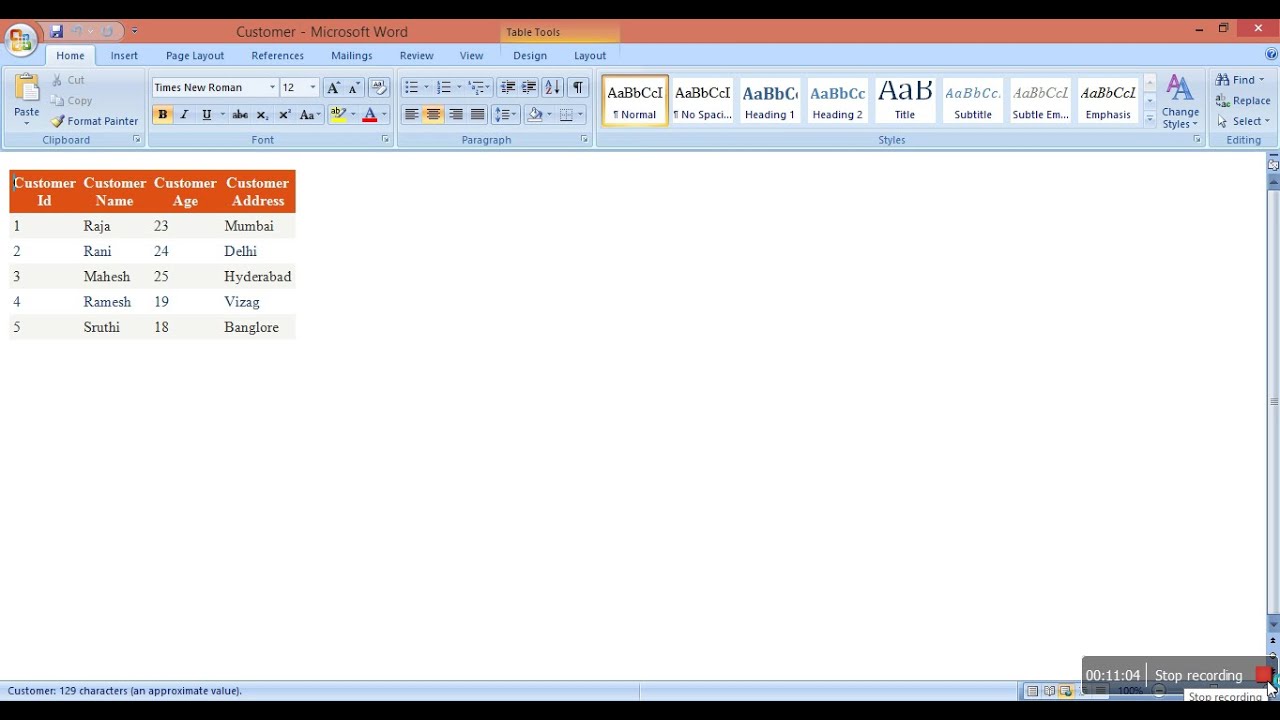Image resolution: width=1280 pixels, height=720 pixels.
Task: Click the Hyderabad table cell
Action: [258, 277]
